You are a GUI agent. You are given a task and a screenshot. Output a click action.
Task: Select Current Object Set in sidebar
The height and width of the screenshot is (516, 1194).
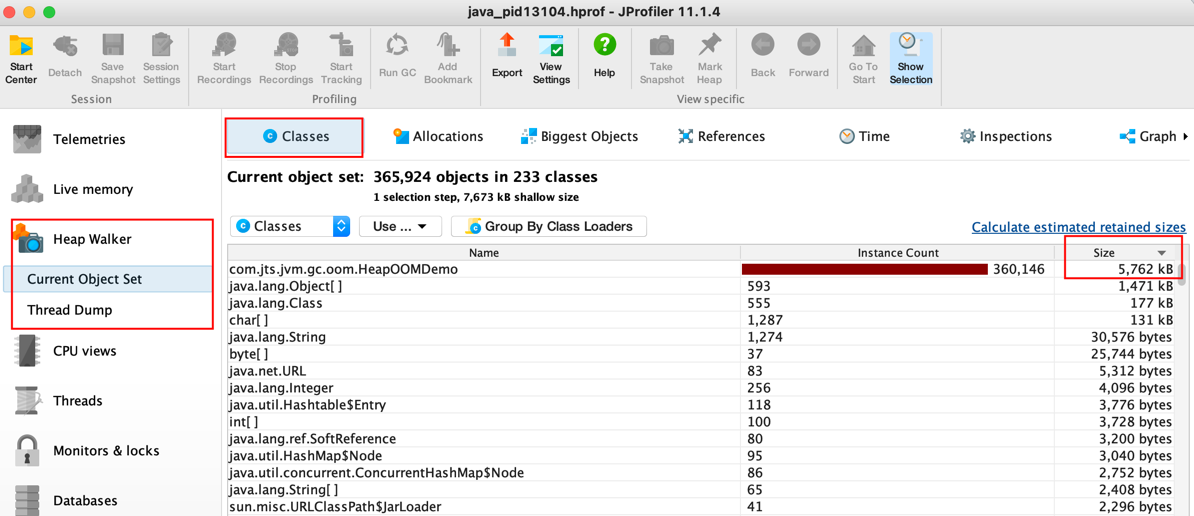[107, 279]
